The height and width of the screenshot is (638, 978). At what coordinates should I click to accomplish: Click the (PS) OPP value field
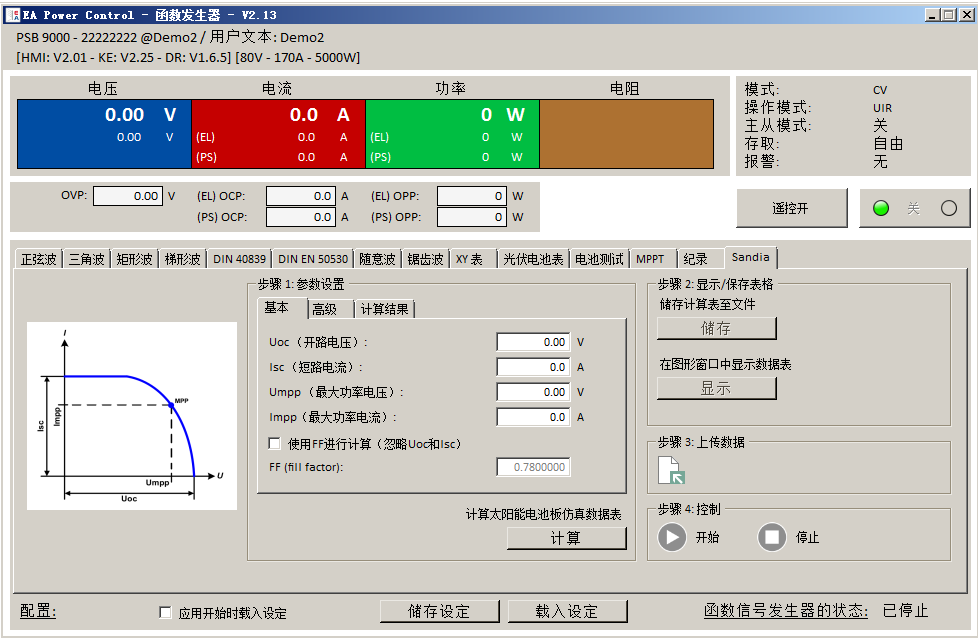[x=472, y=217]
